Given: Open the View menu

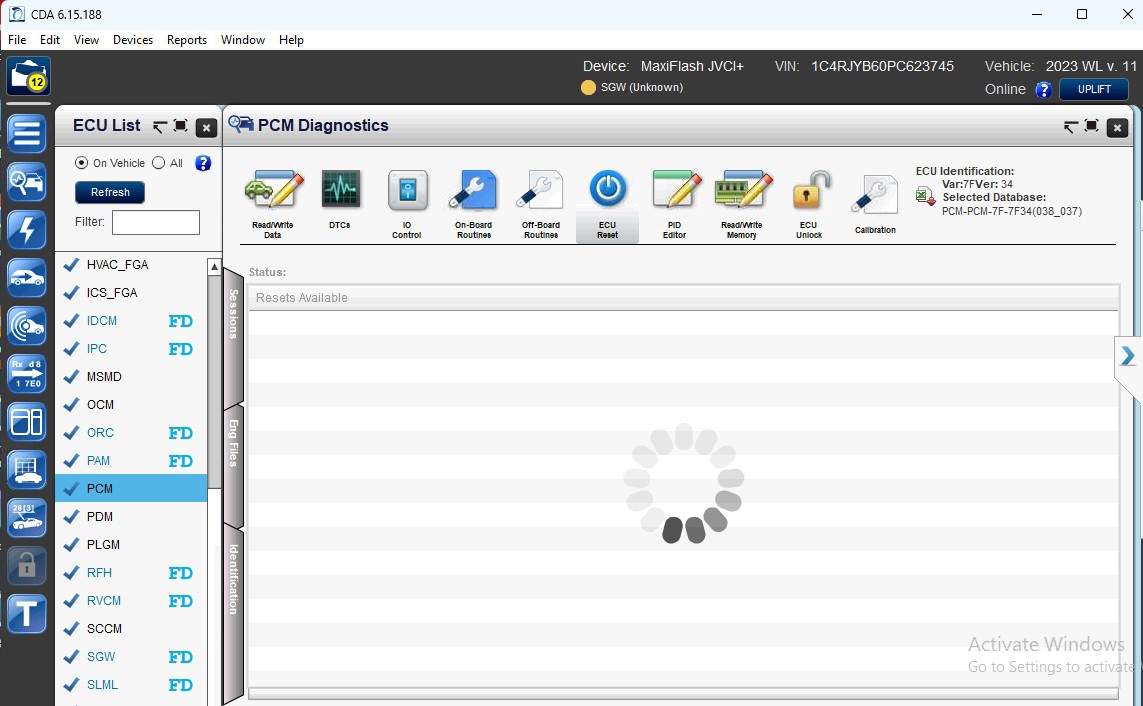Looking at the screenshot, I should click(x=86, y=40).
